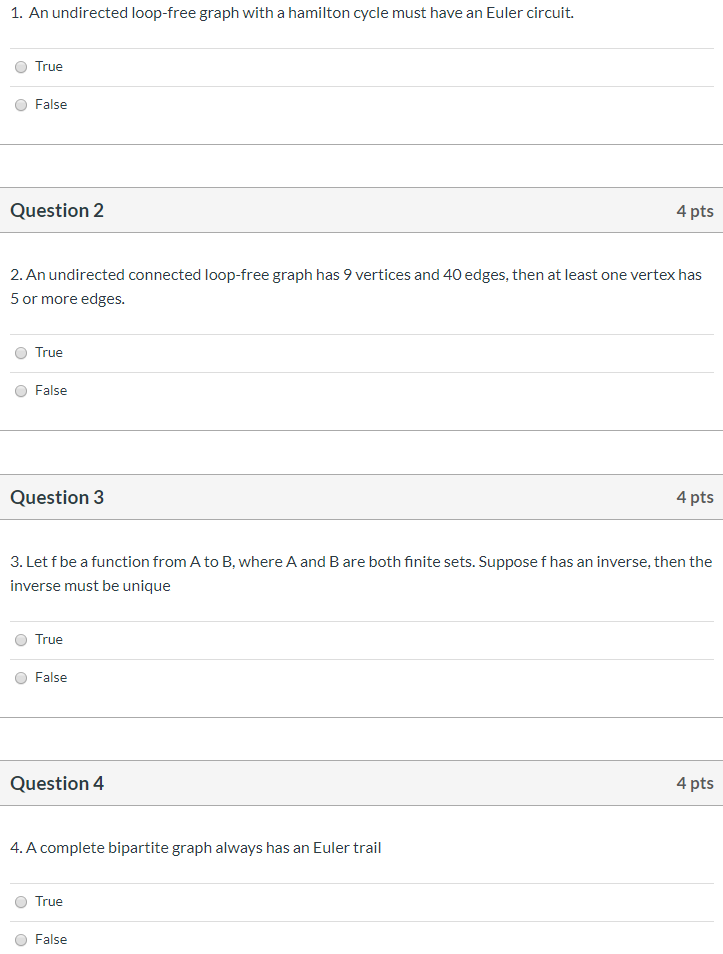This screenshot has height=954, width=723.
Task: Click the Question 3 heading
Action: 57,498
